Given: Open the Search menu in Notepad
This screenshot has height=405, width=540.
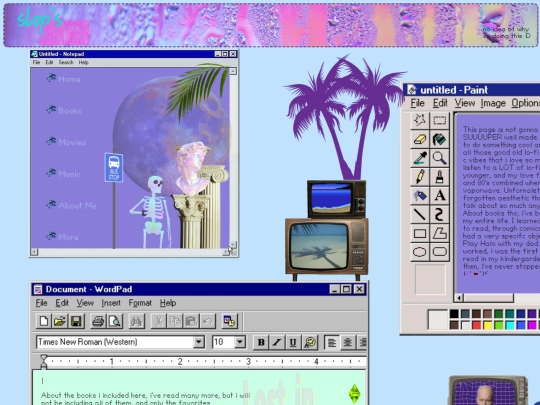Looking at the screenshot, I should coord(66,62).
